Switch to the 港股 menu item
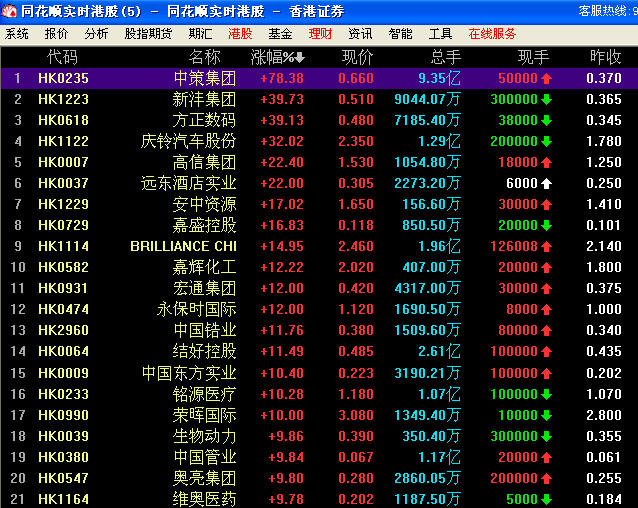Viewport: 638px width, 508px height. pos(240,33)
